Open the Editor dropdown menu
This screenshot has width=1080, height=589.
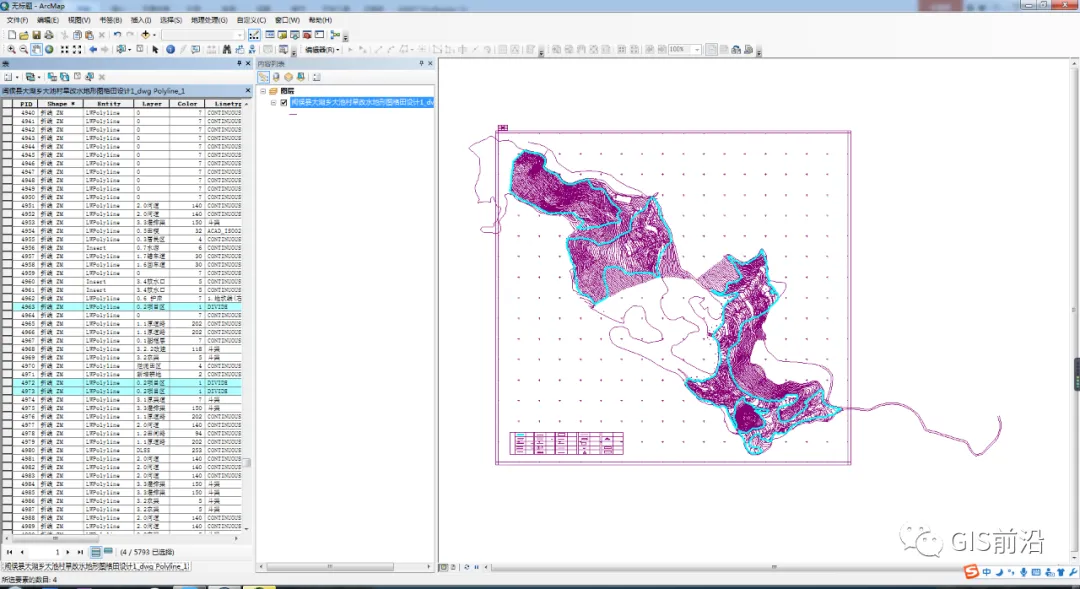click(322, 50)
